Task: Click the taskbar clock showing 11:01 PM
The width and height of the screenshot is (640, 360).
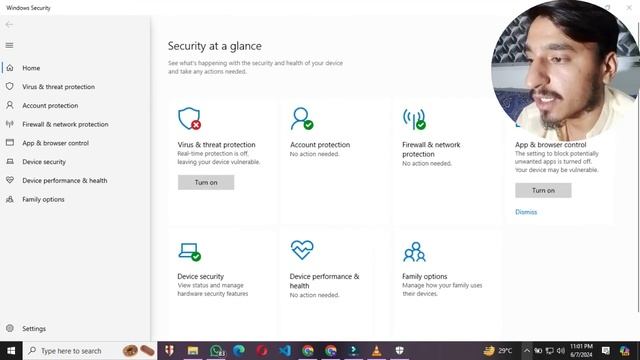Action: point(581,351)
